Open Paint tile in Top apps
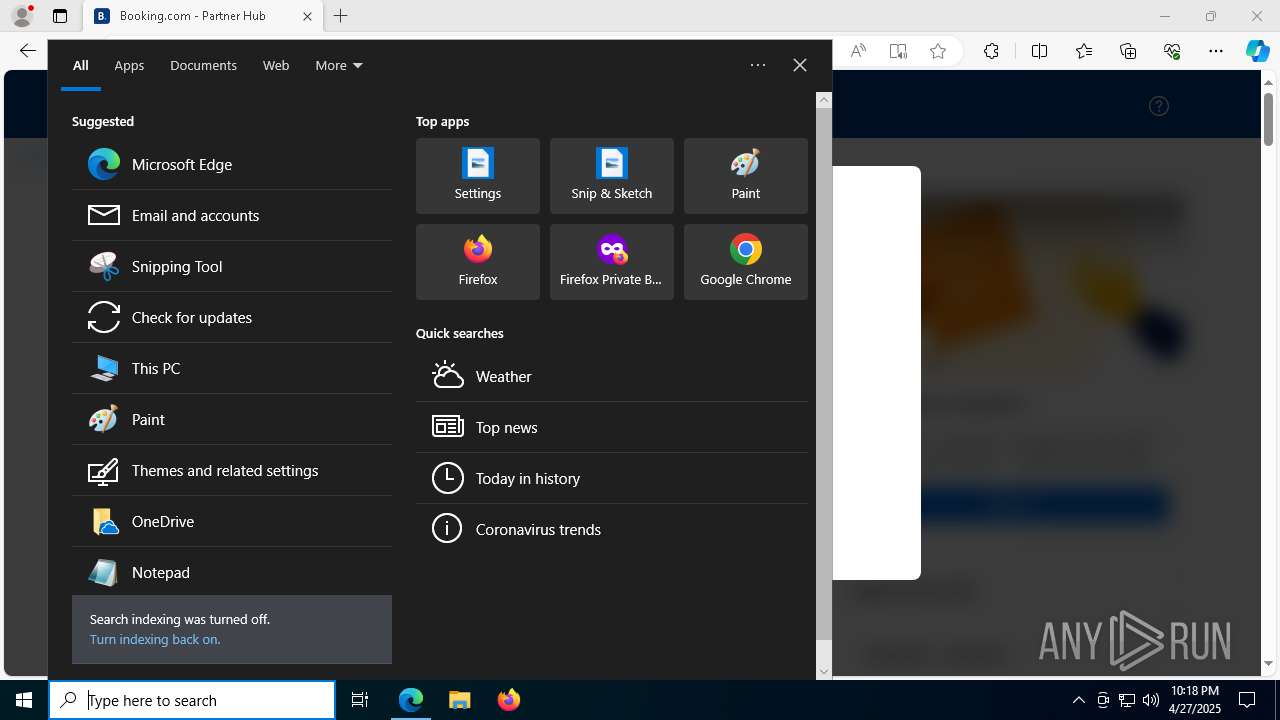 pos(746,176)
